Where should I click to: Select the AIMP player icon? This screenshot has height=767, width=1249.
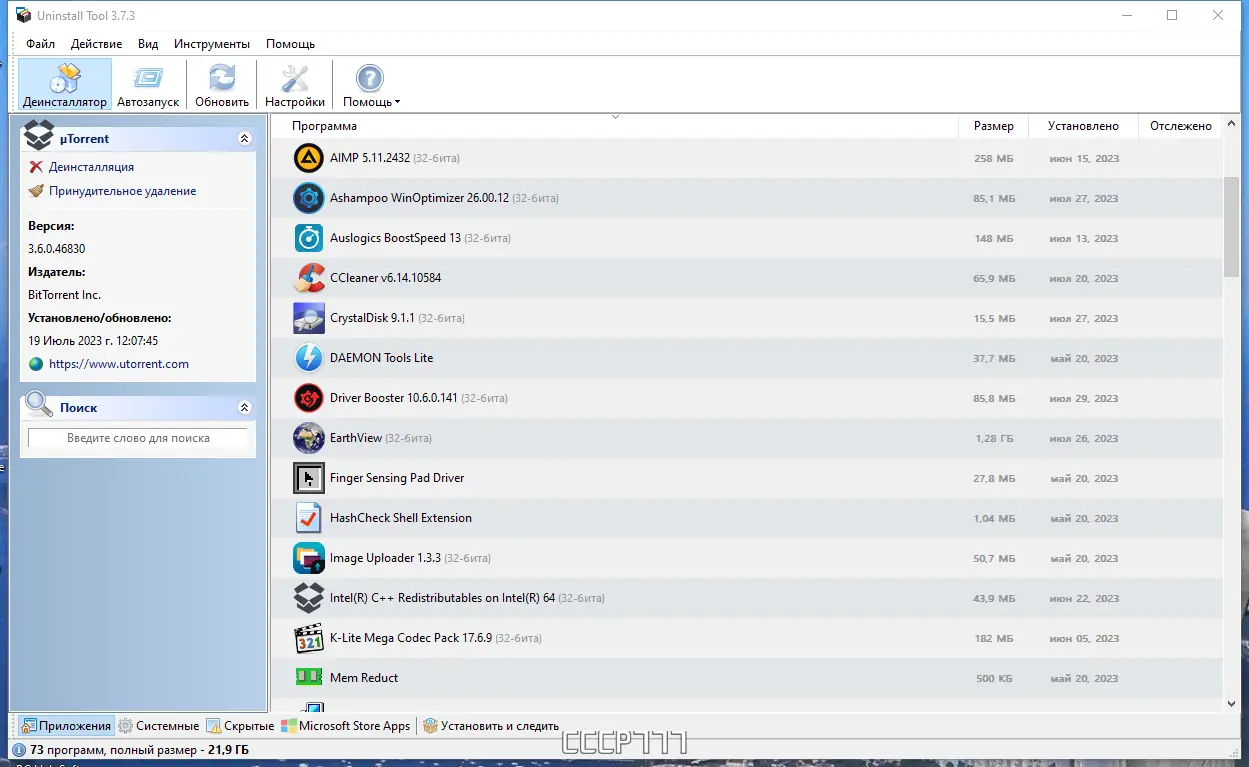(x=308, y=158)
